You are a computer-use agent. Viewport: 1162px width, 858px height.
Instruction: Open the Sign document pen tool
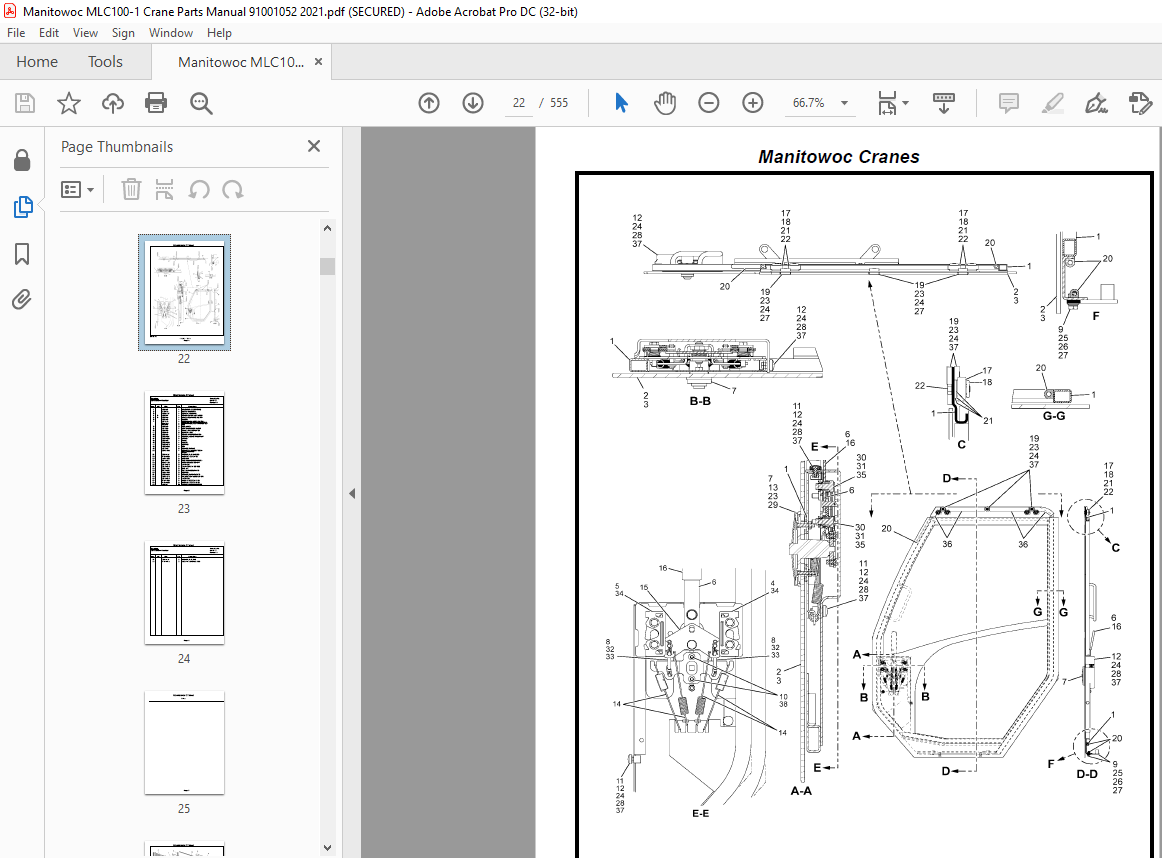(x=1096, y=103)
